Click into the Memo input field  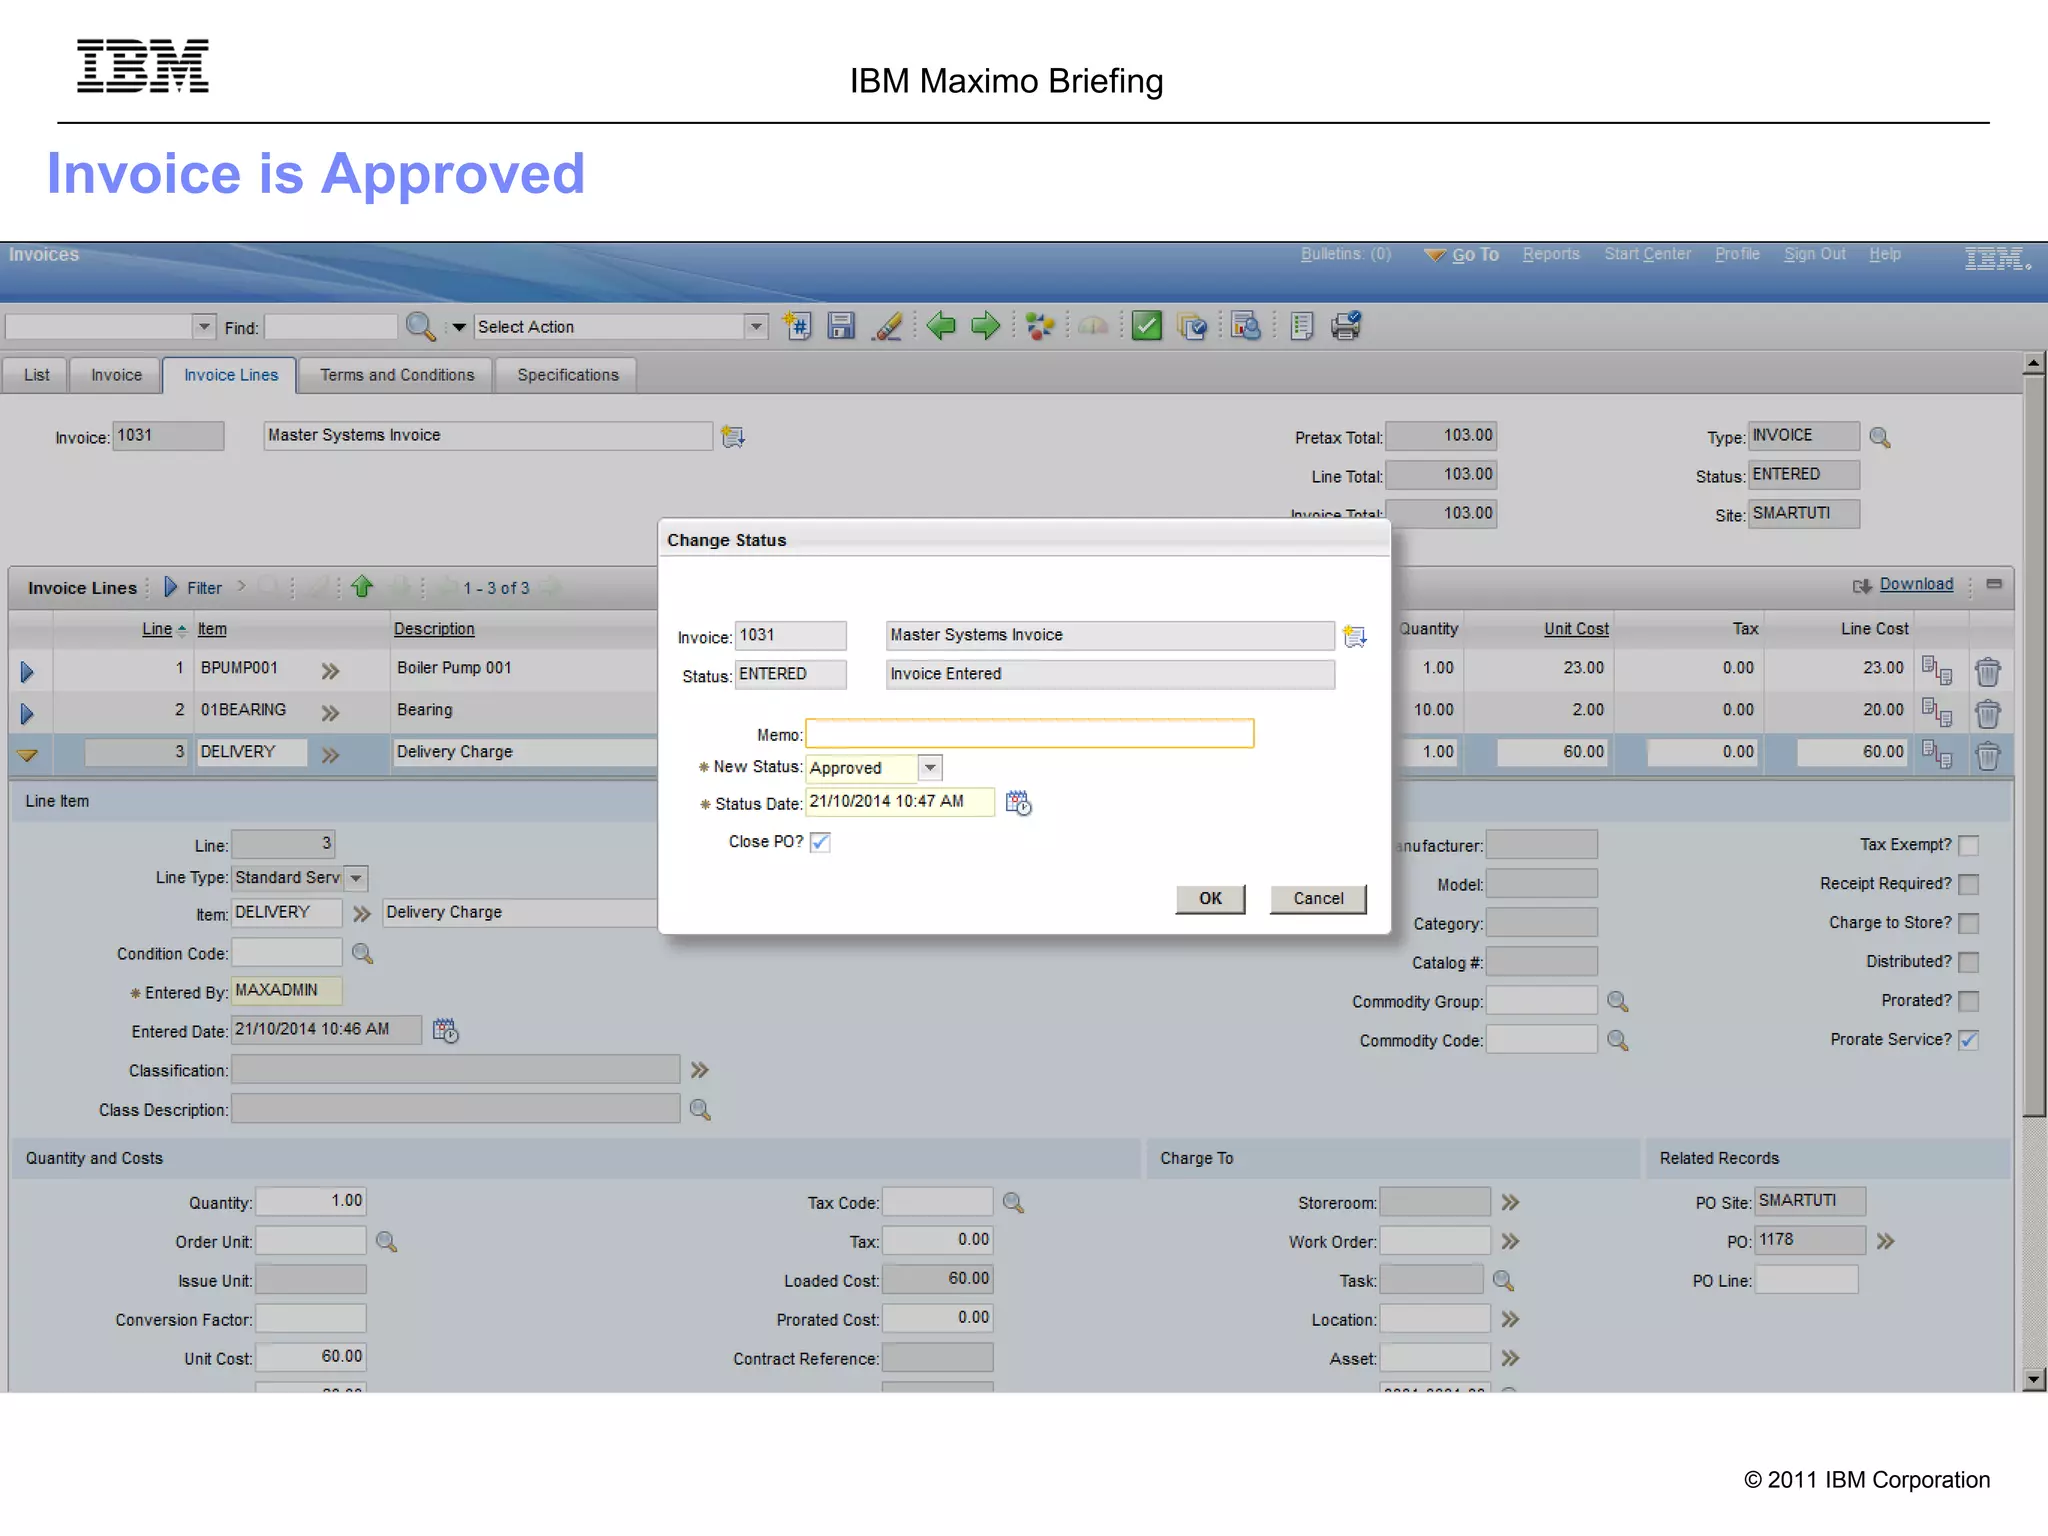click(1029, 734)
